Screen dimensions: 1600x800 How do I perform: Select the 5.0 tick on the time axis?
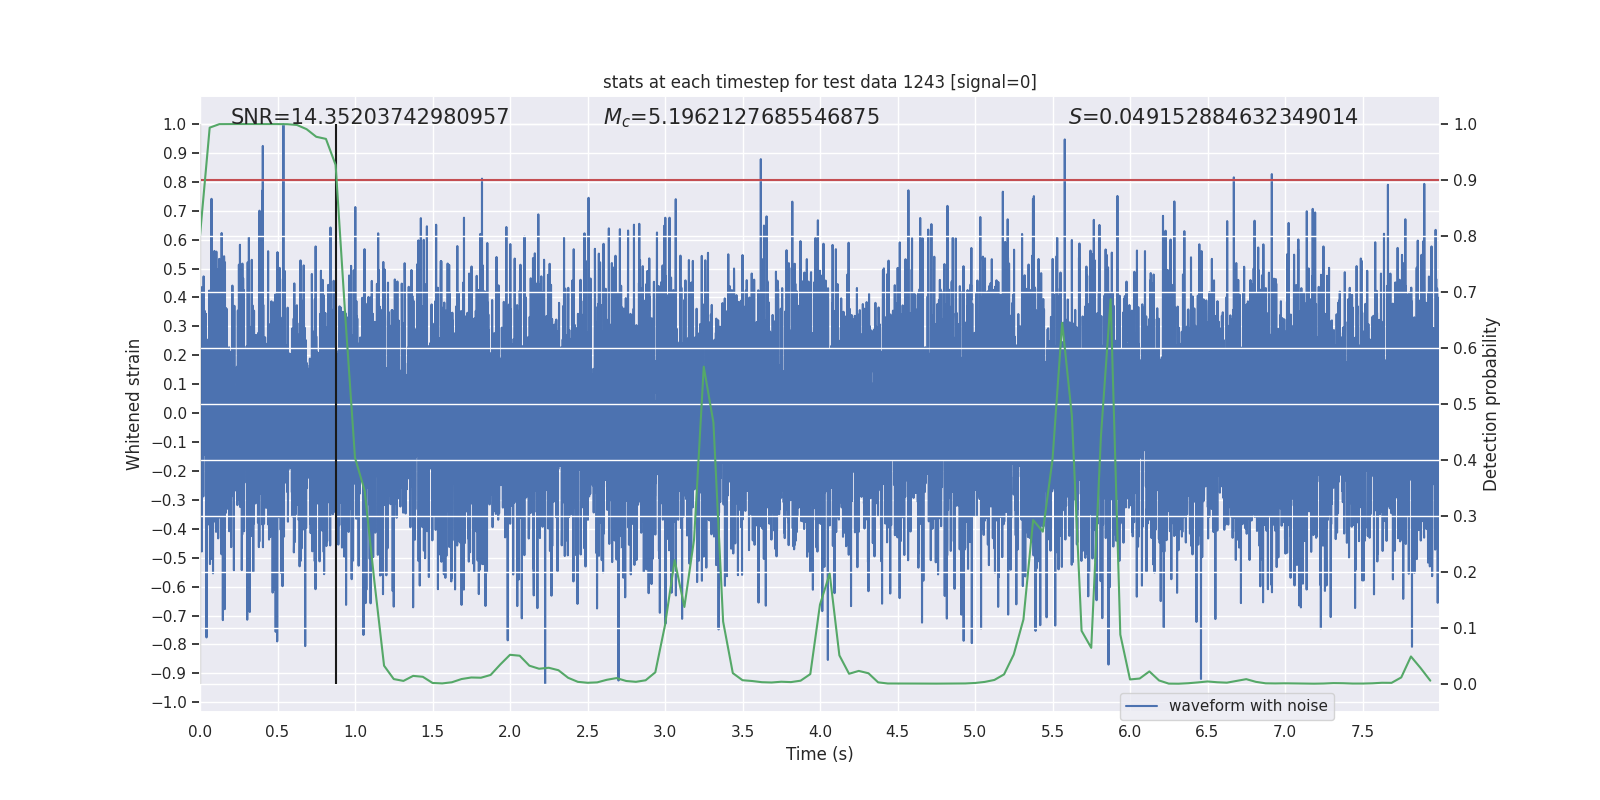[x=975, y=731]
